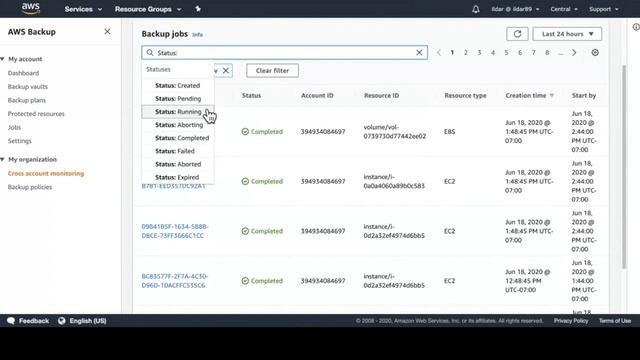The width and height of the screenshot is (640, 360).
Task: Open backup job BC83577F-2F7A-4C30
Action: click(175, 281)
